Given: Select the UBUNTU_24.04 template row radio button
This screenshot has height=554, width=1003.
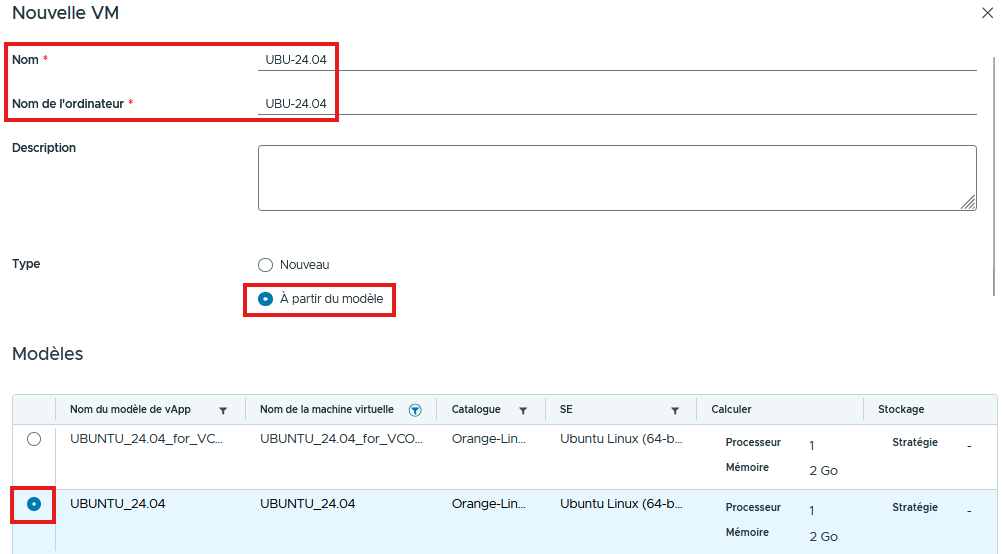Looking at the screenshot, I should 34,504.
